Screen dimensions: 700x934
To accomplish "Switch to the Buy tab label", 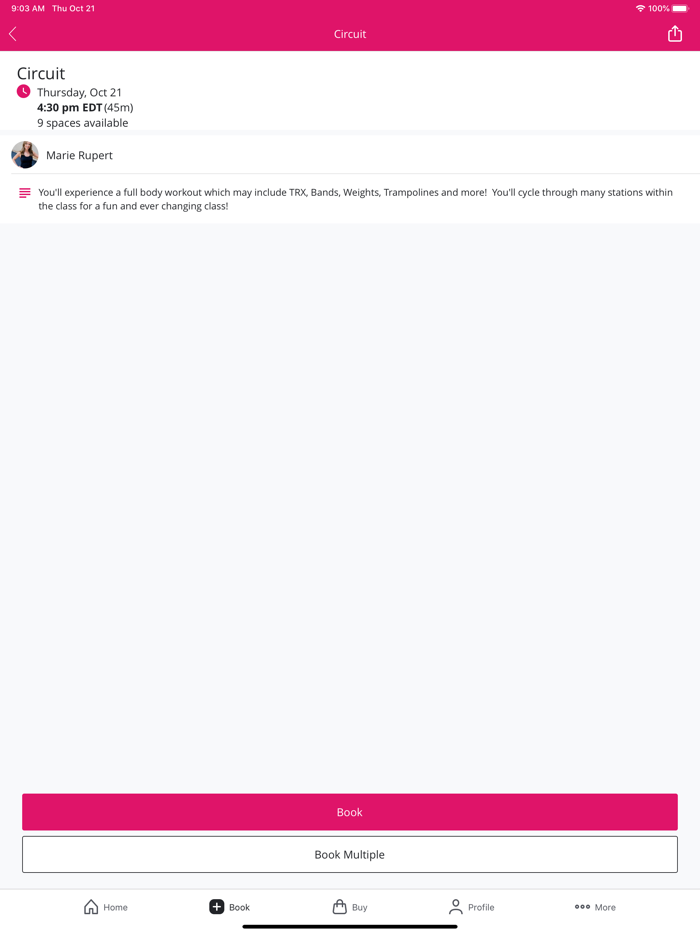I will click(359, 907).
